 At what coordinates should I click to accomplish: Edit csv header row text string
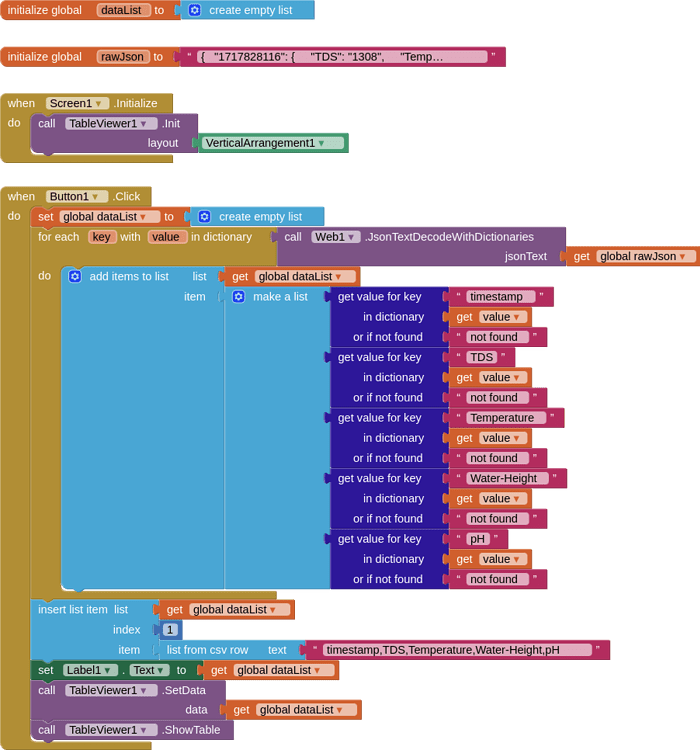(x=457, y=650)
